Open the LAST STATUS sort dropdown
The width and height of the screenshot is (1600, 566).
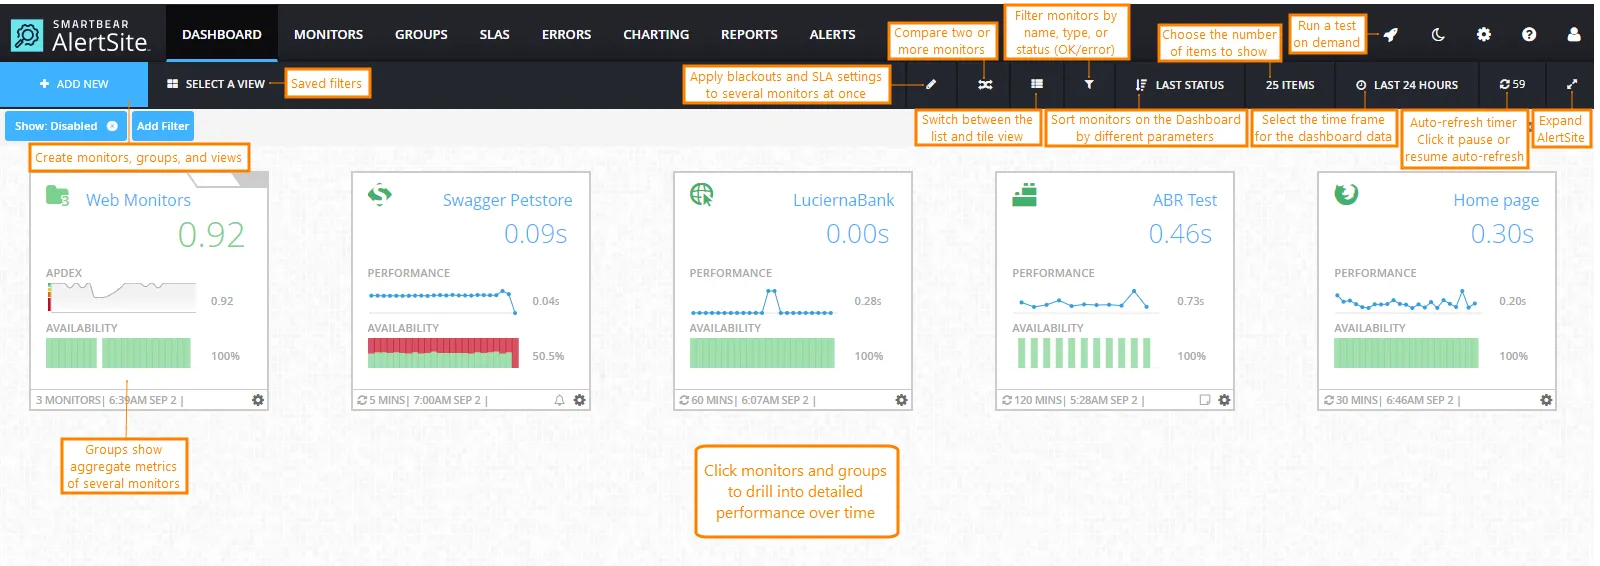[x=1180, y=85]
